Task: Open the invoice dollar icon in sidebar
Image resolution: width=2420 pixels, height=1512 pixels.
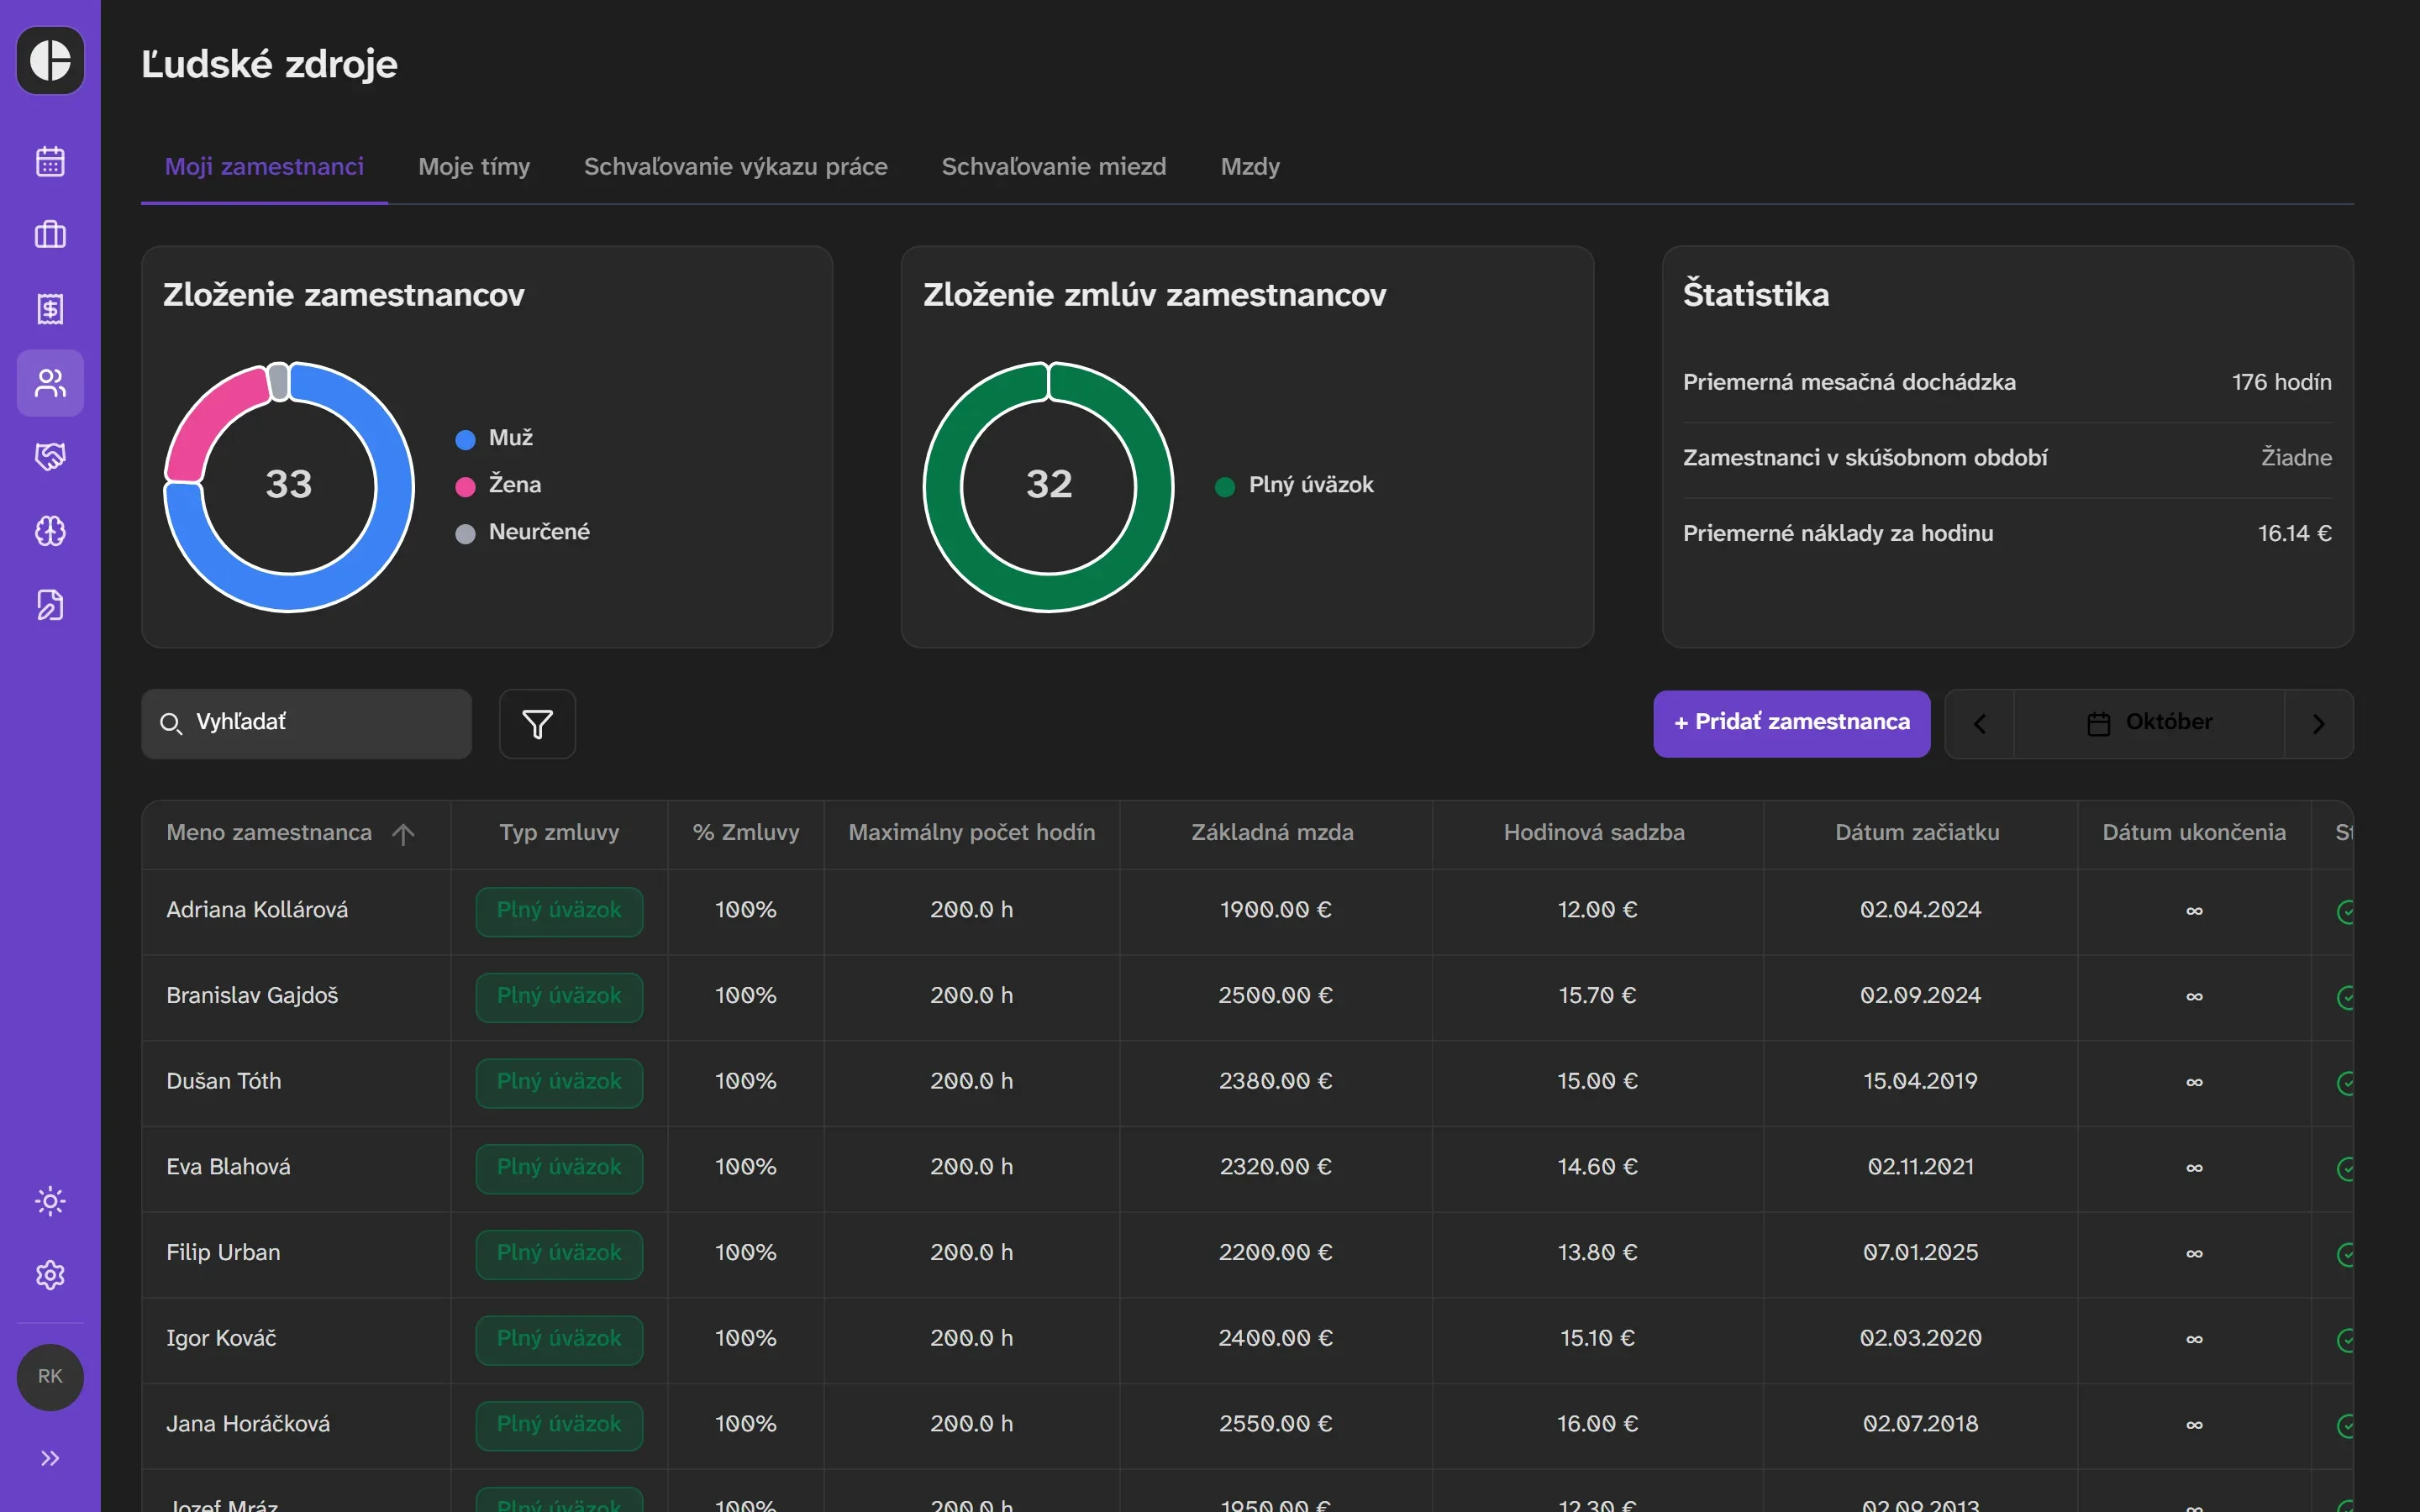Action: click(x=50, y=309)
